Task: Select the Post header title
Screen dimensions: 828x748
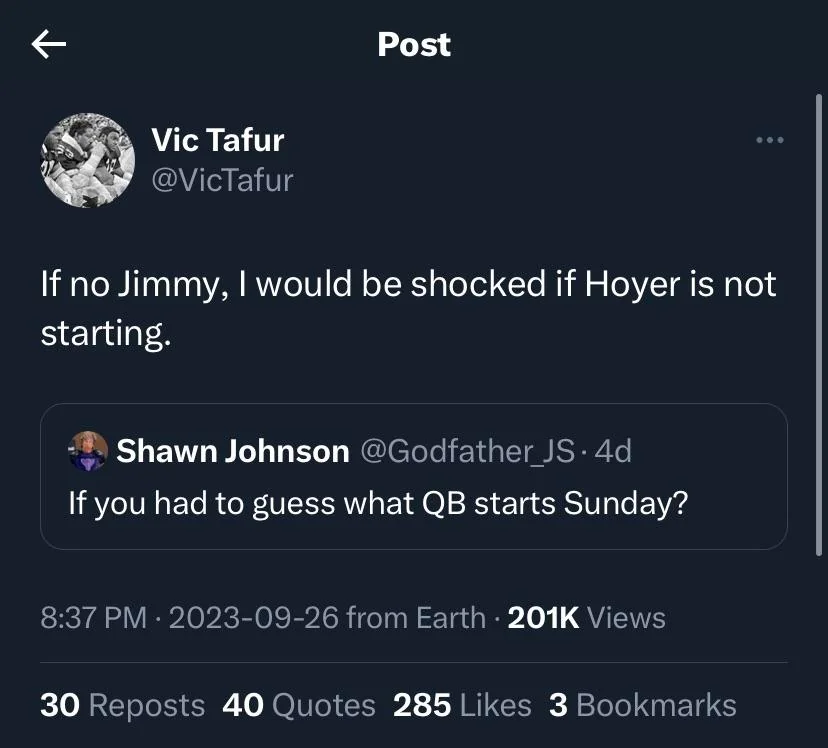Action: click(413, 44)
